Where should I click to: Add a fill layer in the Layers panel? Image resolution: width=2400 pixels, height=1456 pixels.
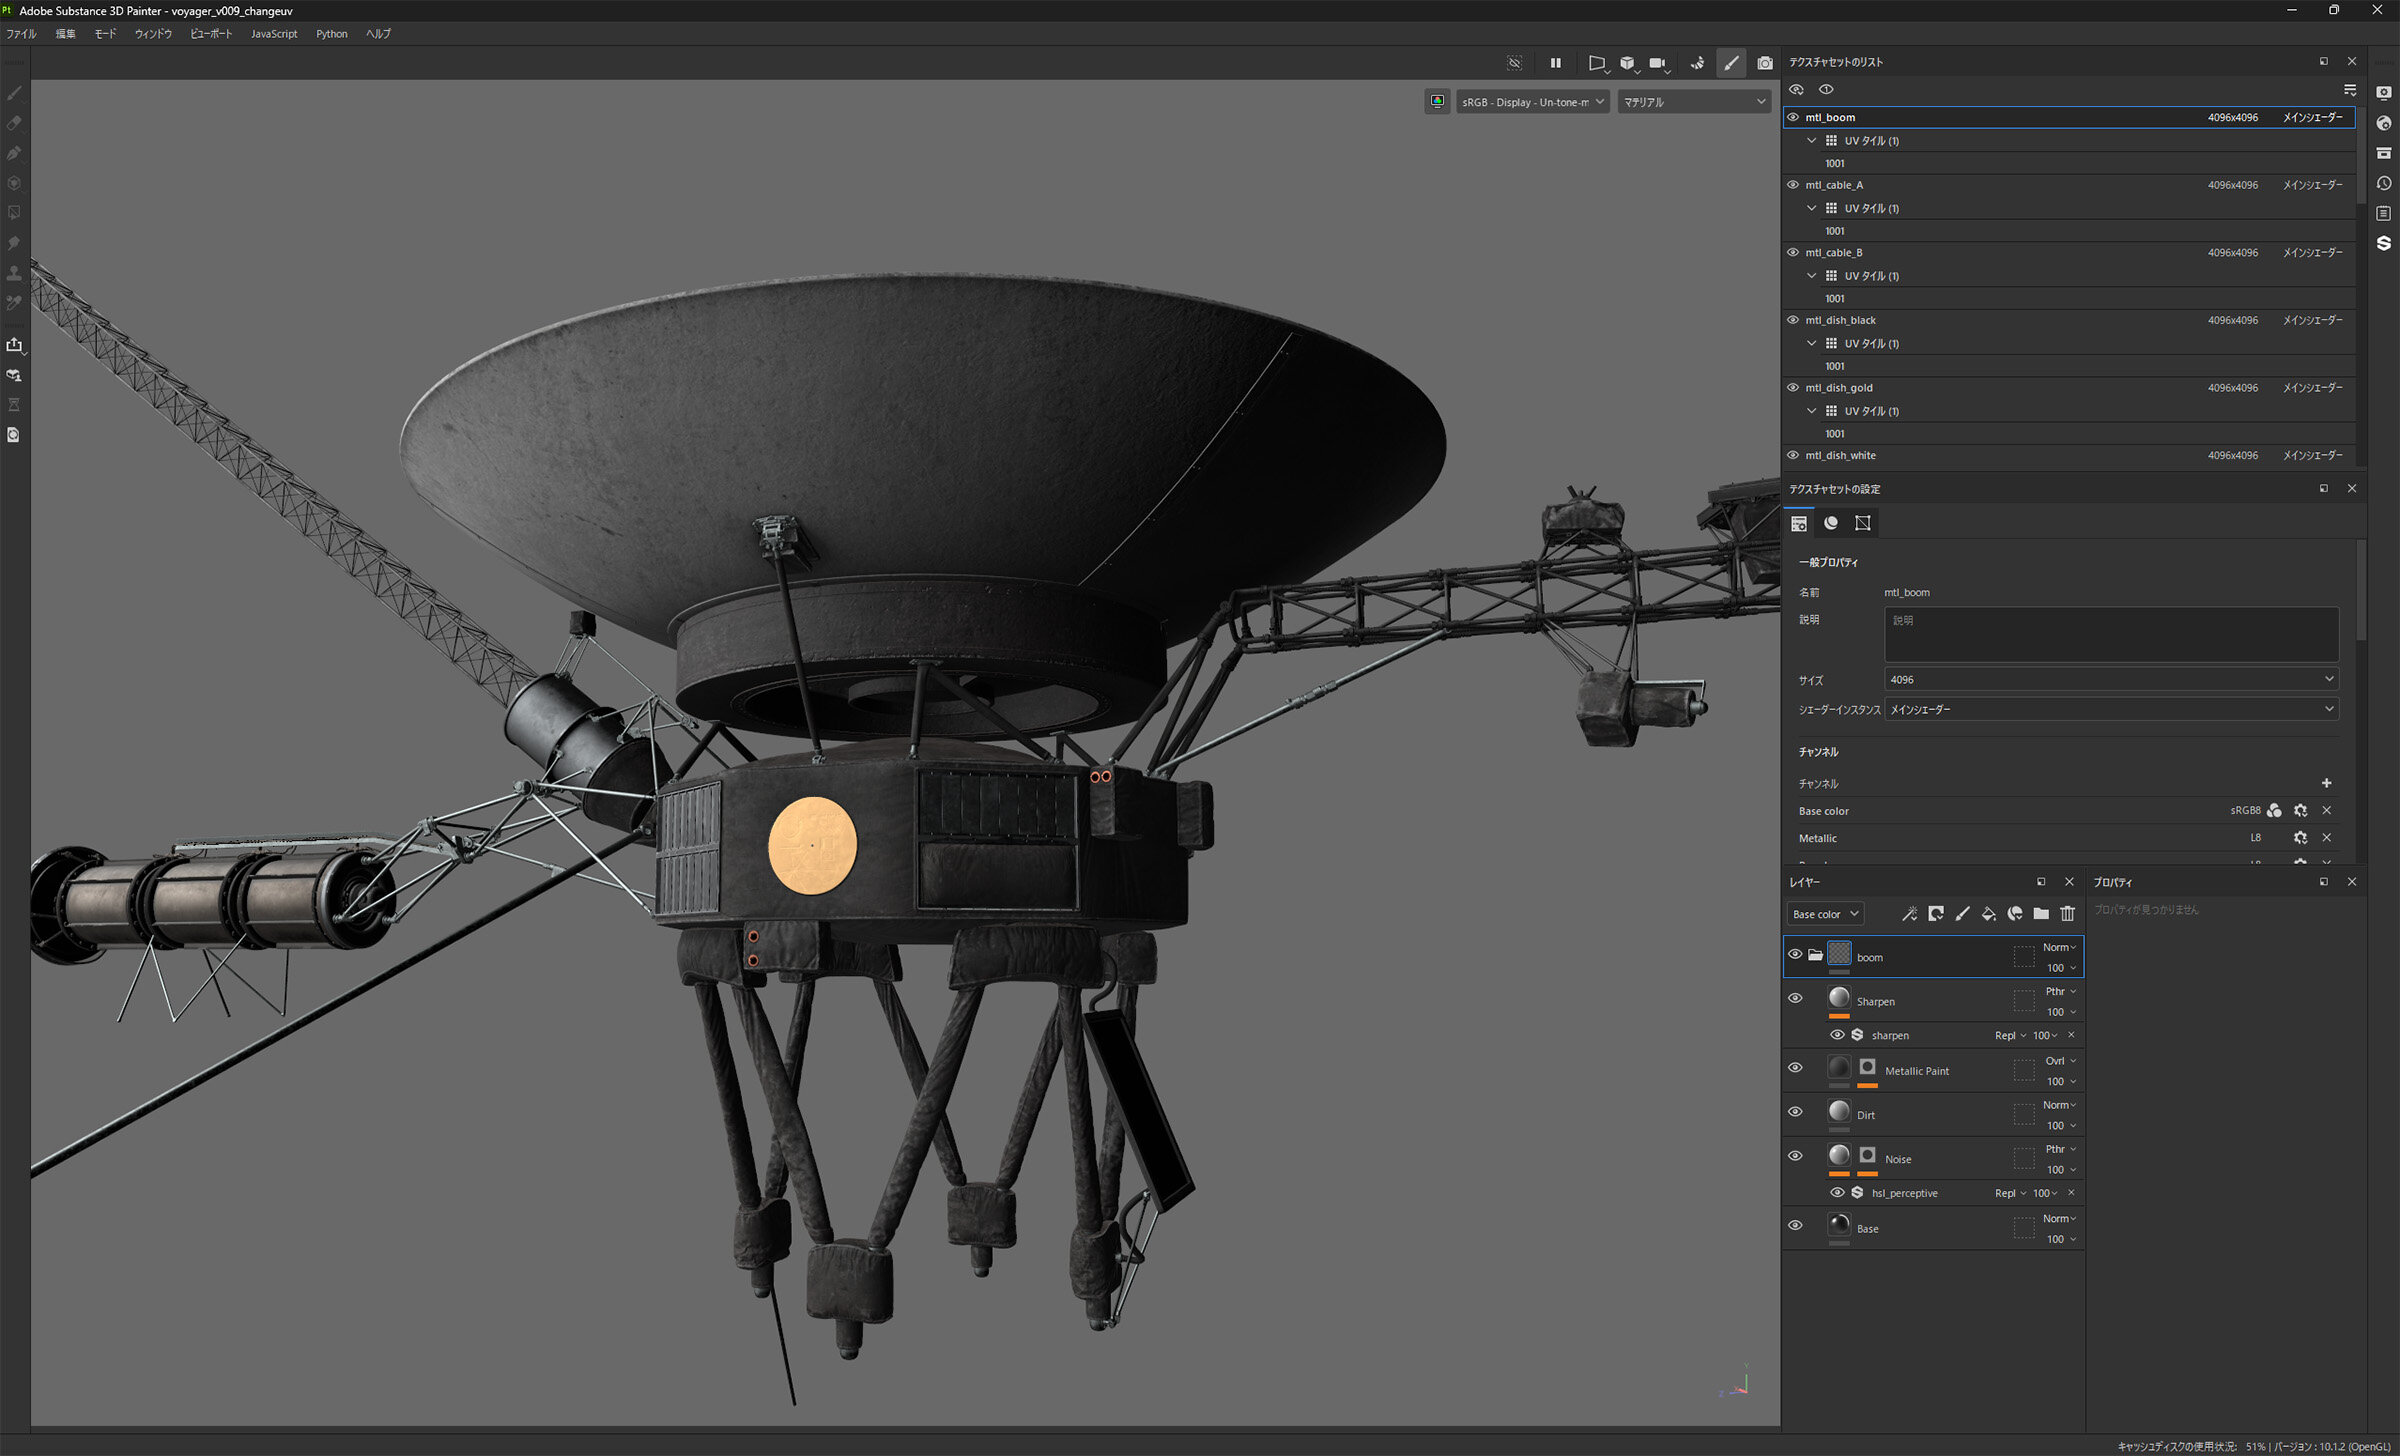1988,914
